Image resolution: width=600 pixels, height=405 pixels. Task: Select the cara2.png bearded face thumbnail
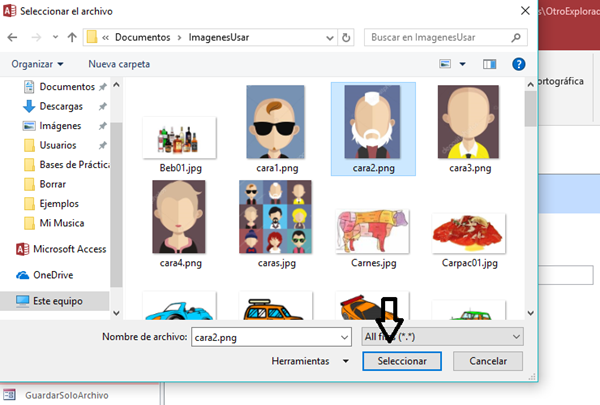click(372, 122)
